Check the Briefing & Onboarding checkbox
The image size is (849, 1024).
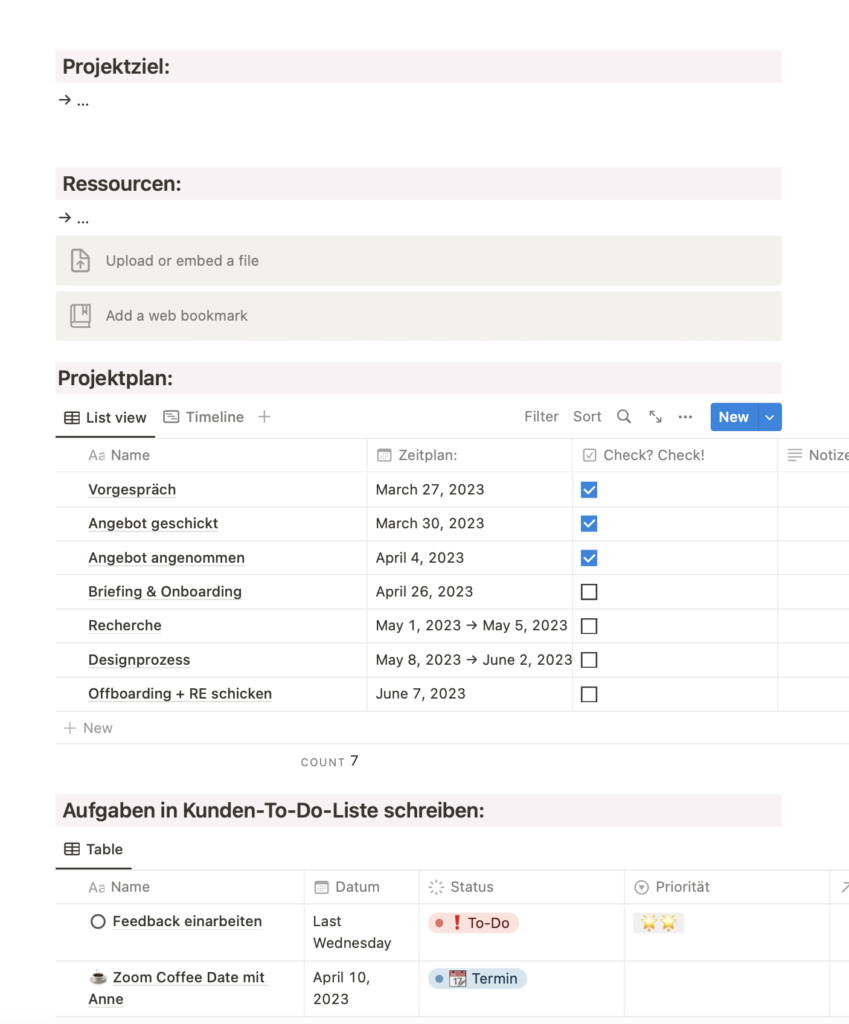coord(589,591)
